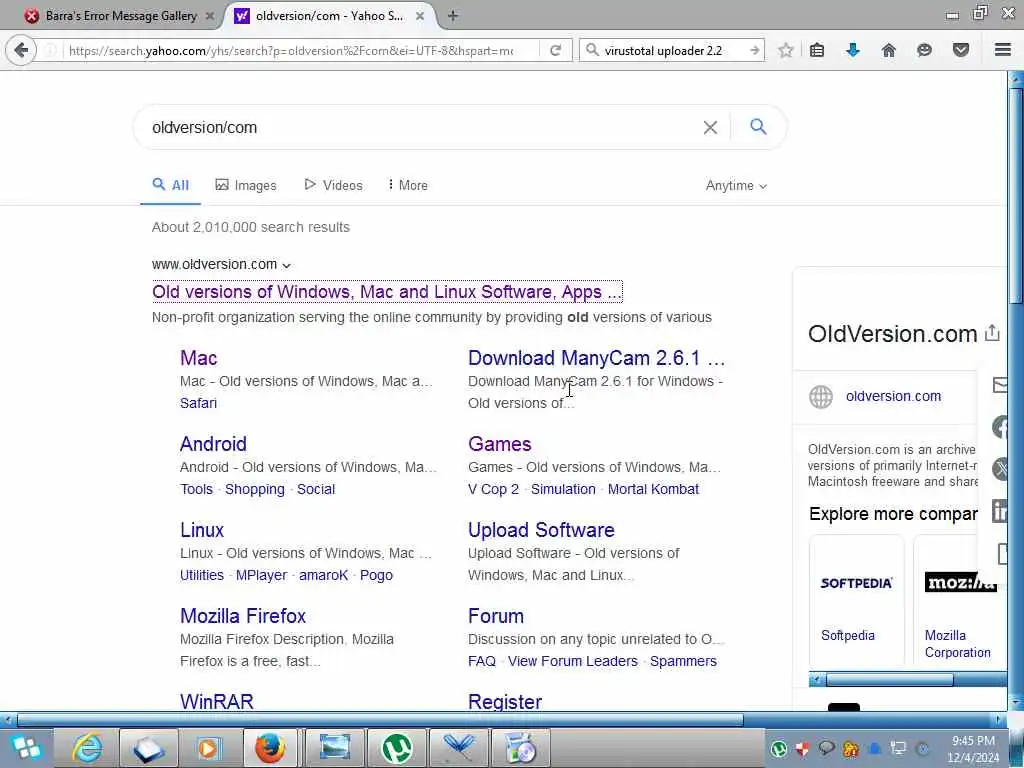This screenshot has width=1024, height=768.
Task: Click the red shield tray icon
Action: [803, 748]
